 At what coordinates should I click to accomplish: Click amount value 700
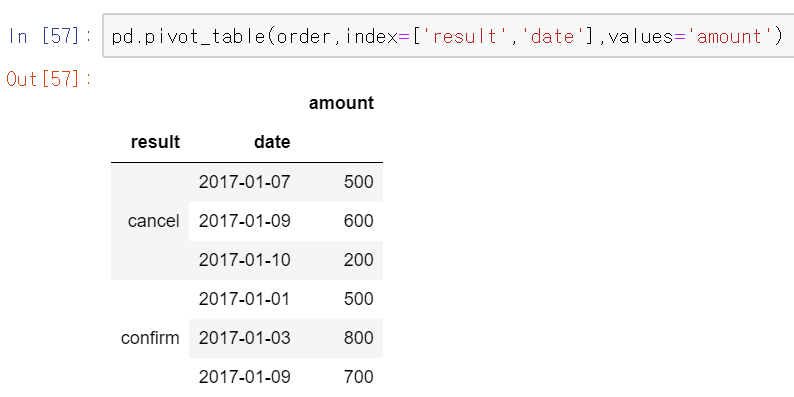point(359,377)
